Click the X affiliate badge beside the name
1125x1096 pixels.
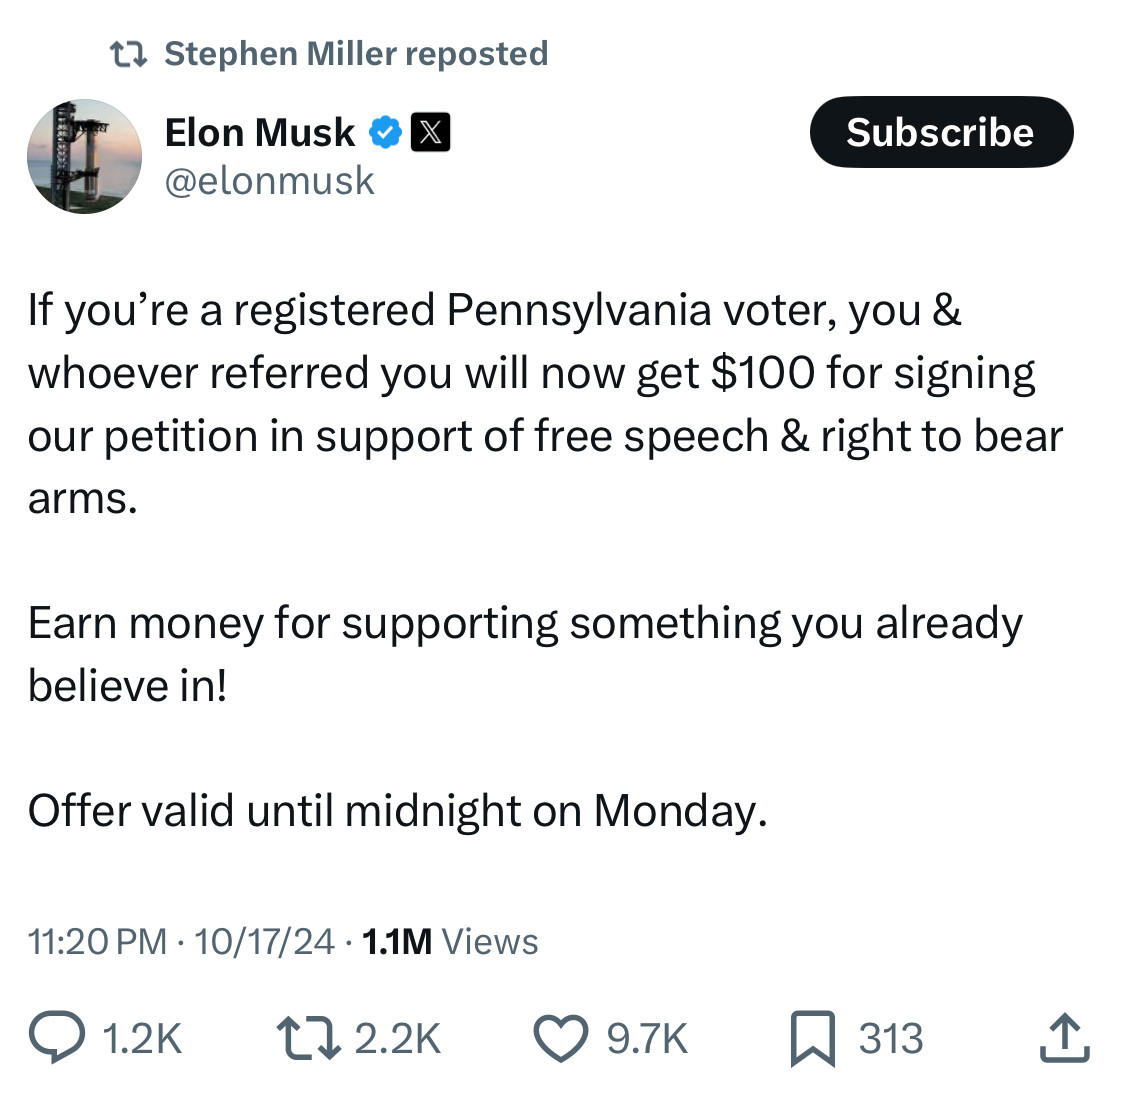click(x=432, y=131)
